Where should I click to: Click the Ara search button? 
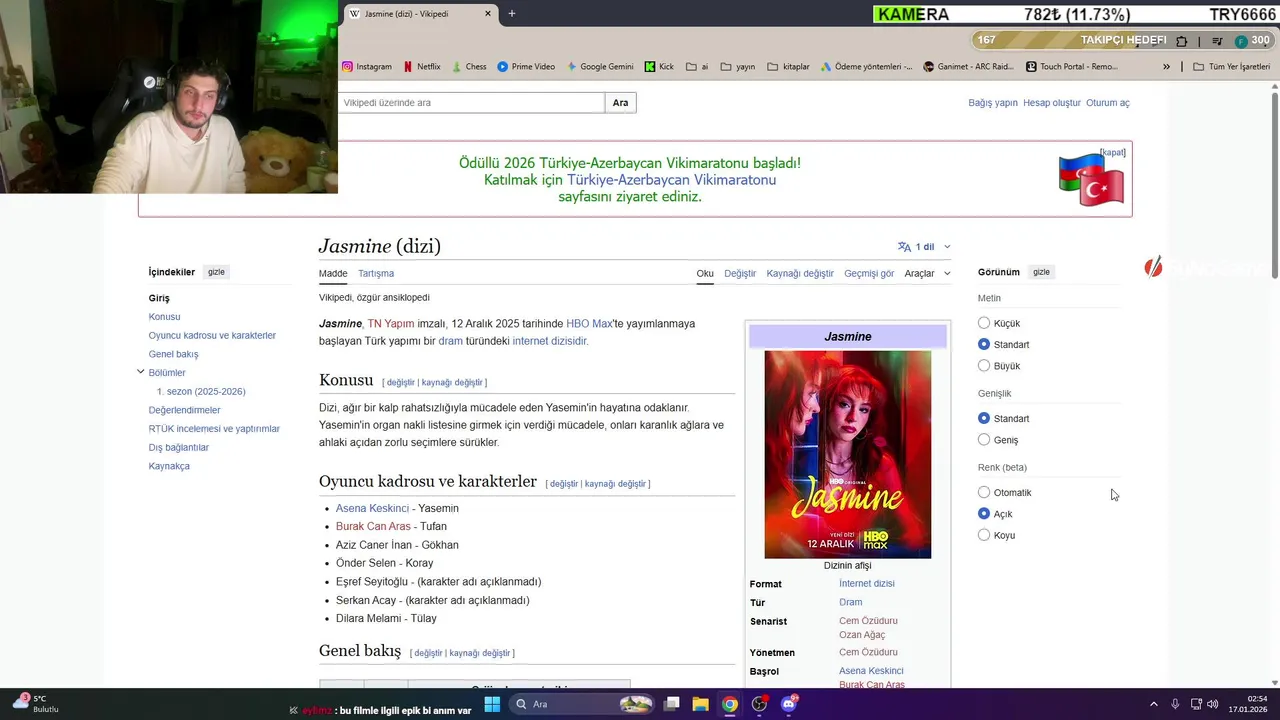tap(621, 103)
